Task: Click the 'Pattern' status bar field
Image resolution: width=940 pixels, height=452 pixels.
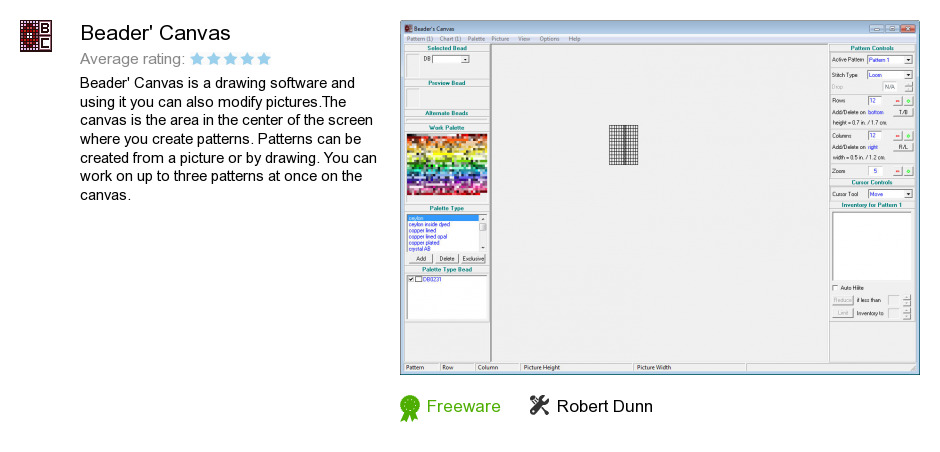Action: (x=421, y=367)
